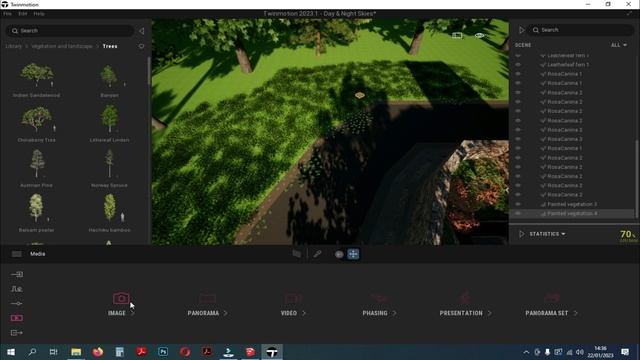Open Task View on the taskbar
The image size is (640, 360).
[53, 352]
